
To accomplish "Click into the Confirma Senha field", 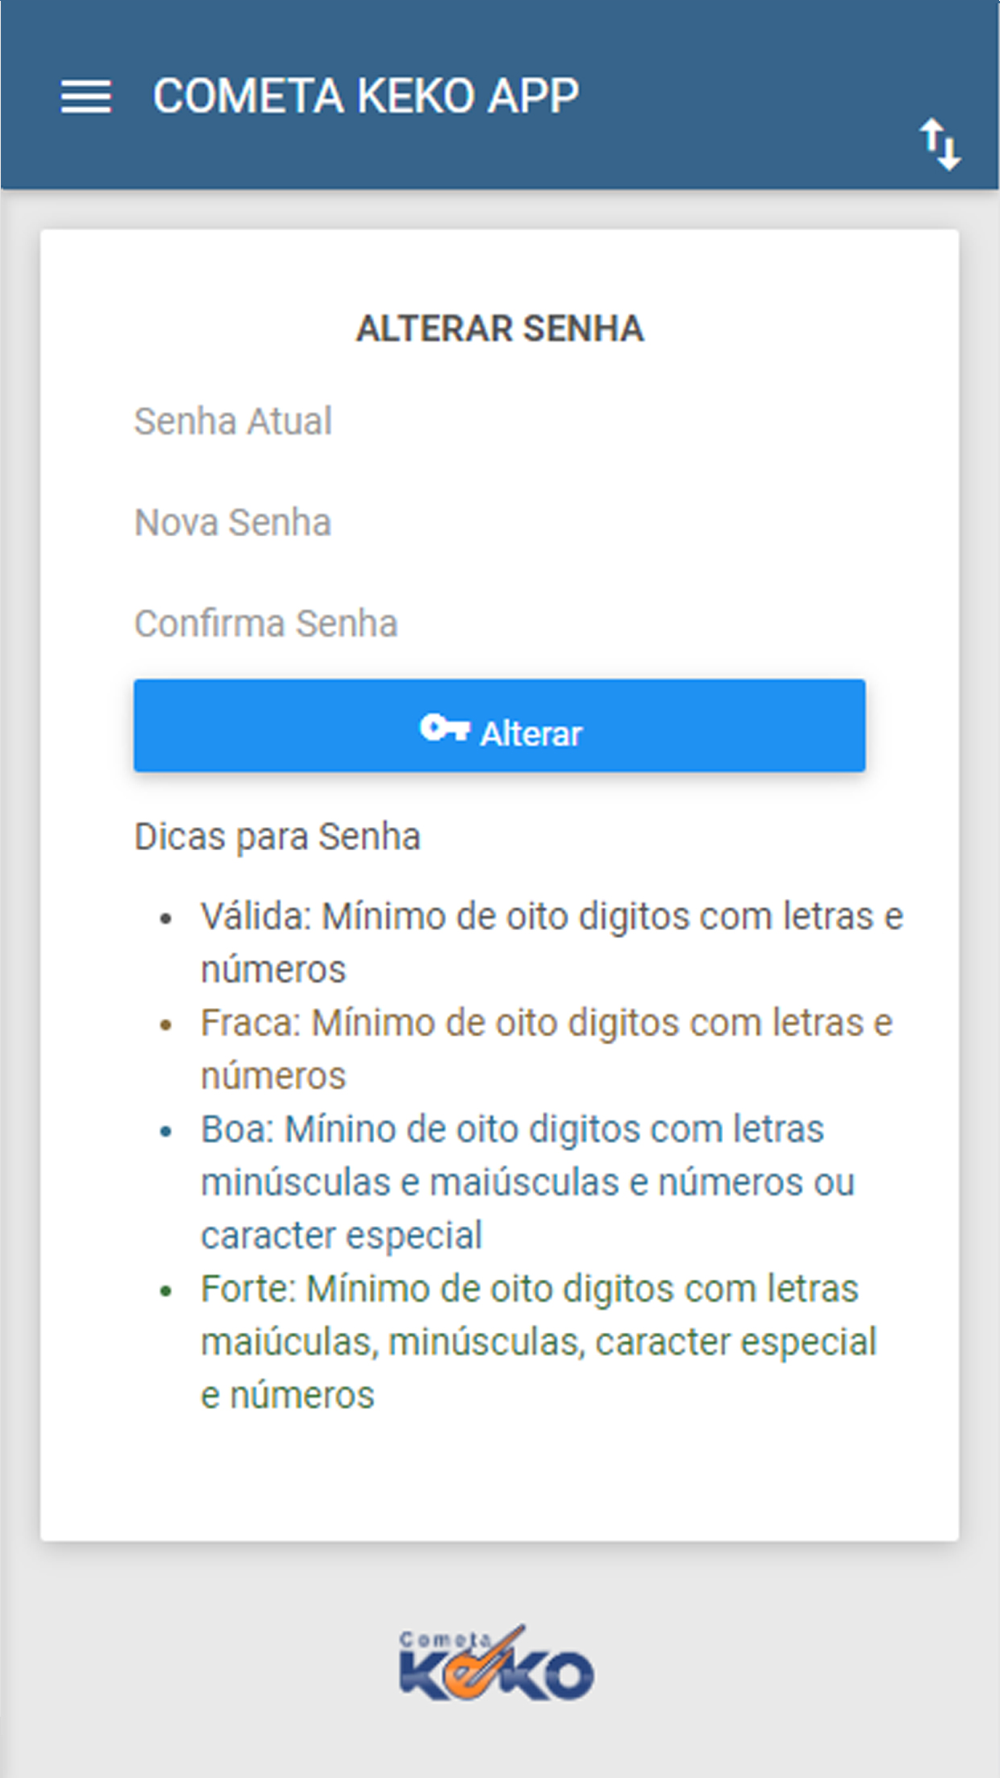I will [x=499, y=624].
